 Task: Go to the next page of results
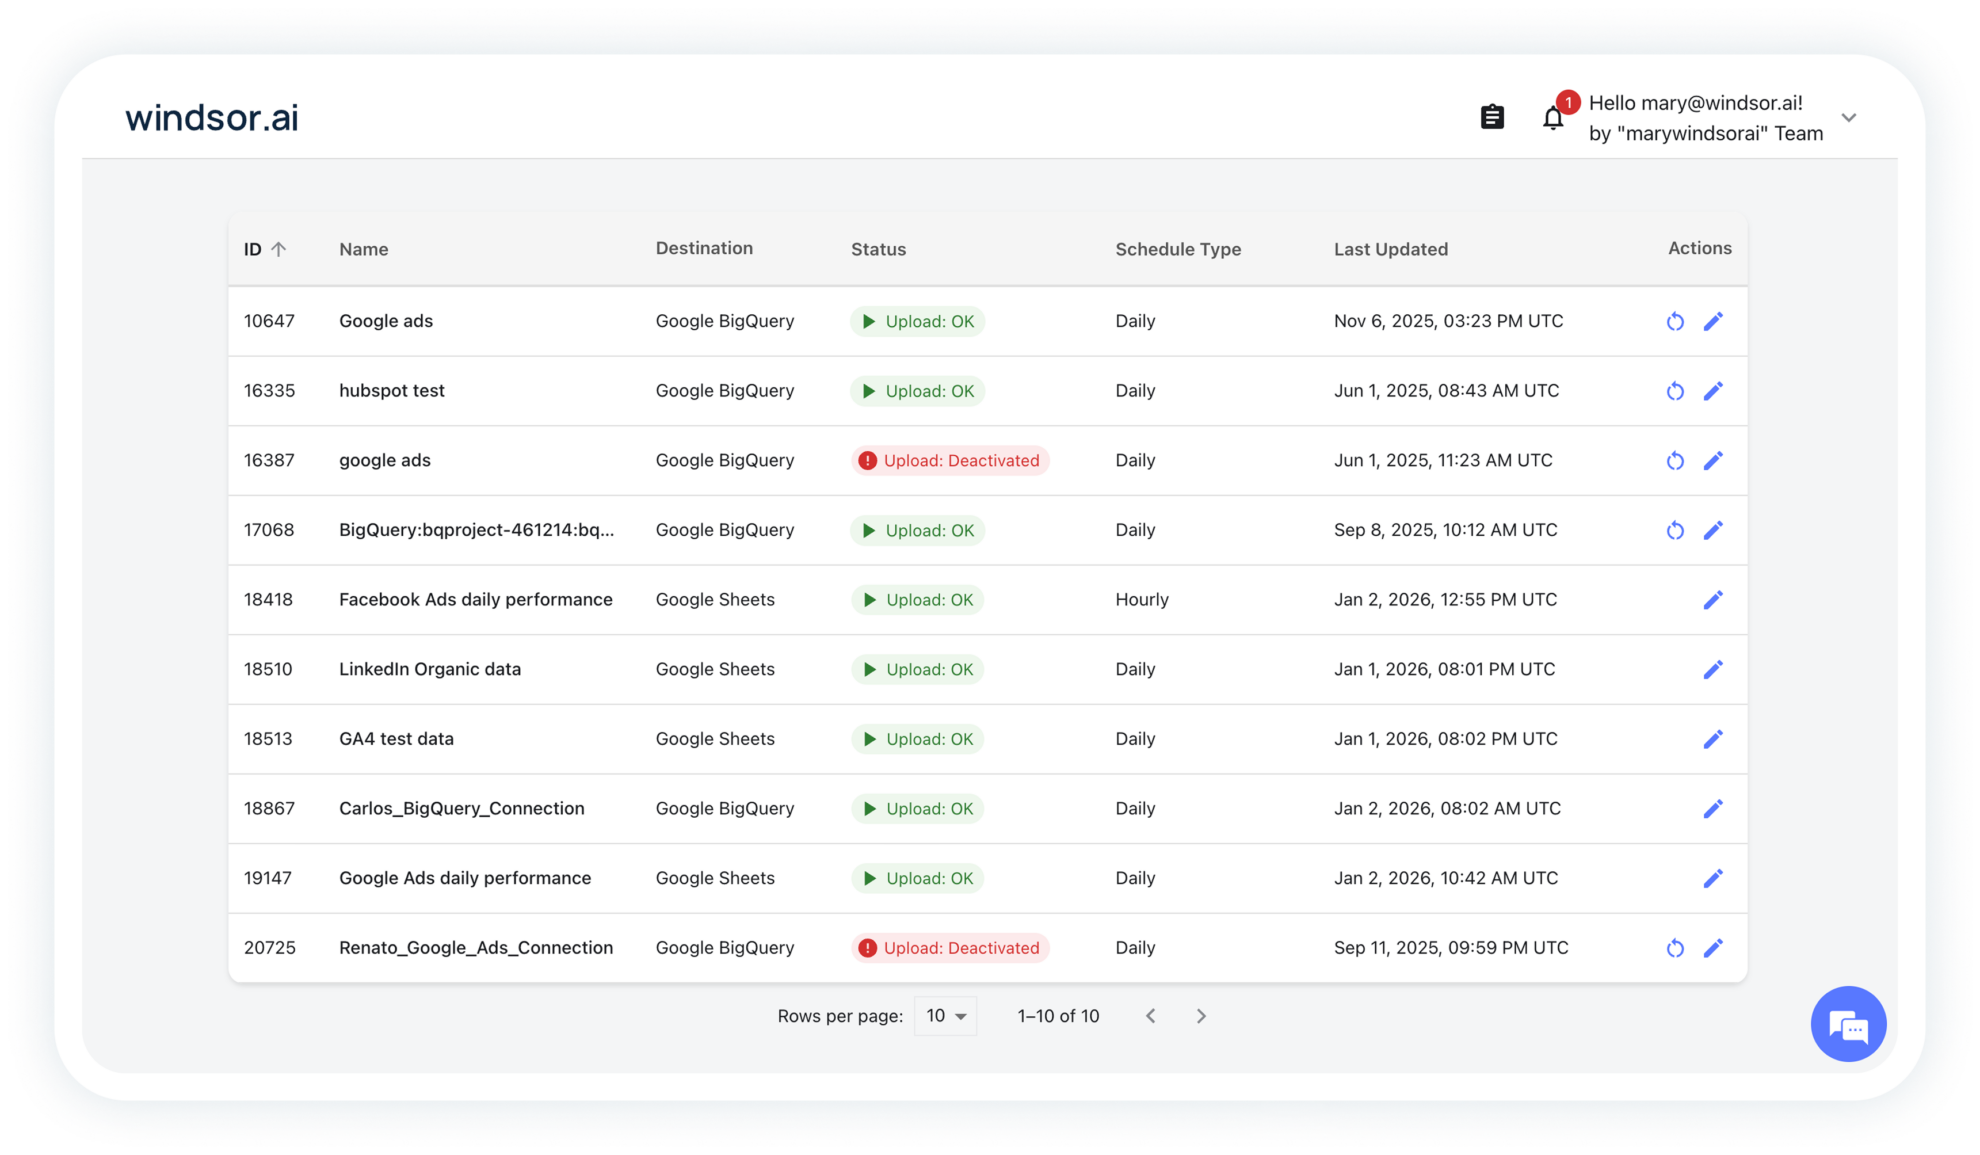1201,1015
